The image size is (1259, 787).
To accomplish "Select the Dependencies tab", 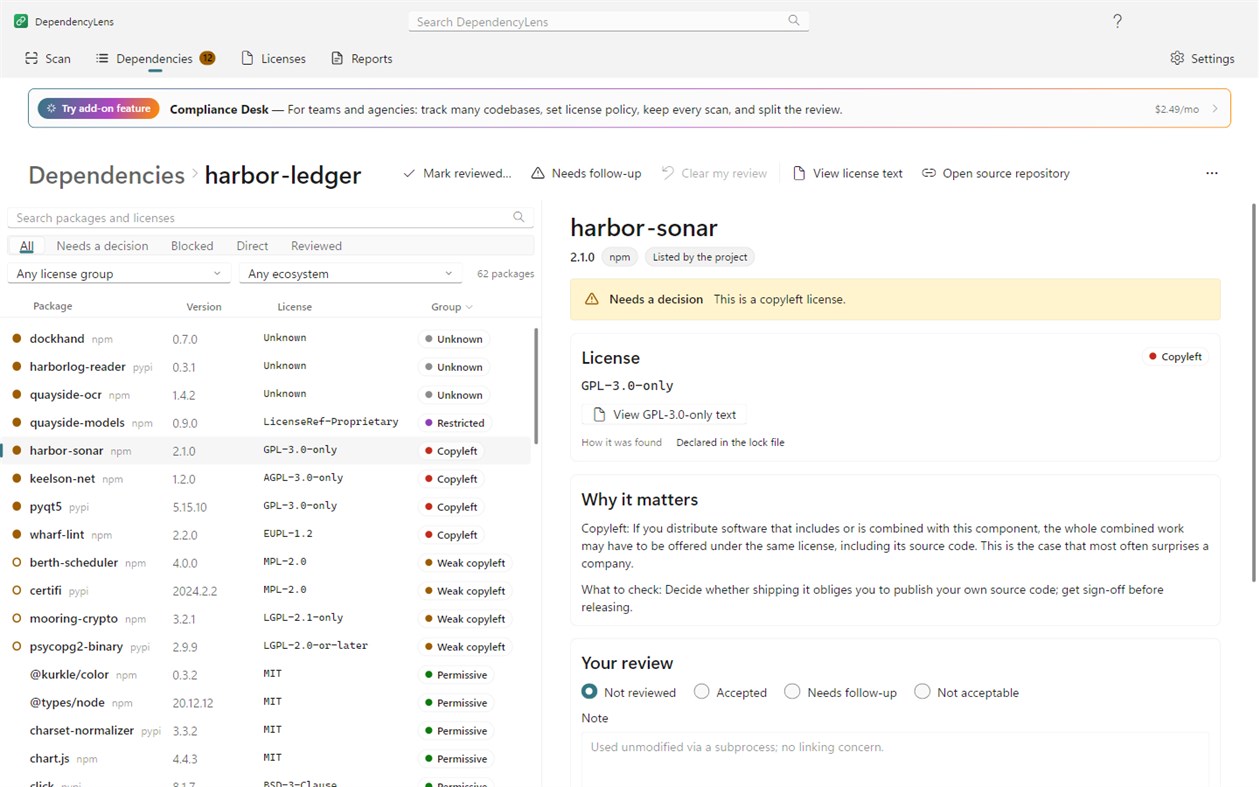I will coord(155,58).
